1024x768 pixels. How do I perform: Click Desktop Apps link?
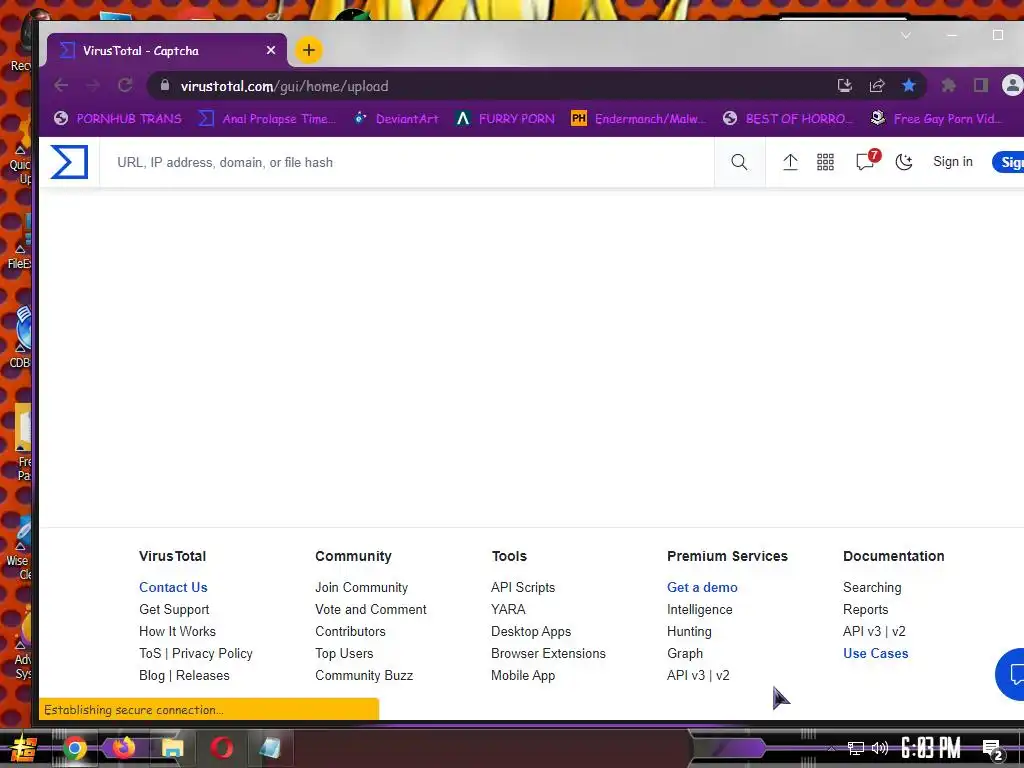coord(531,632)
